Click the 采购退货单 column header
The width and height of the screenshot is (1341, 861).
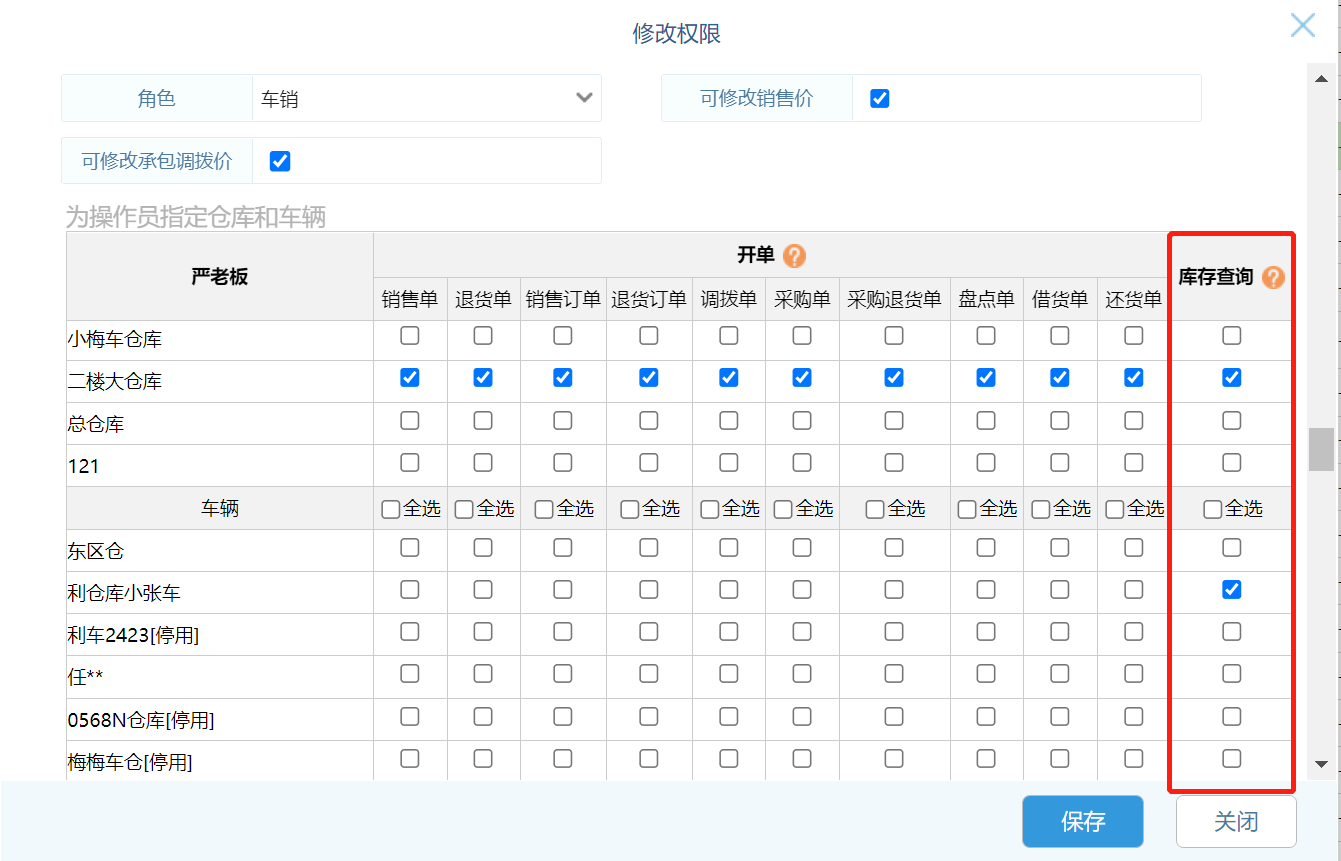[894, 299]
